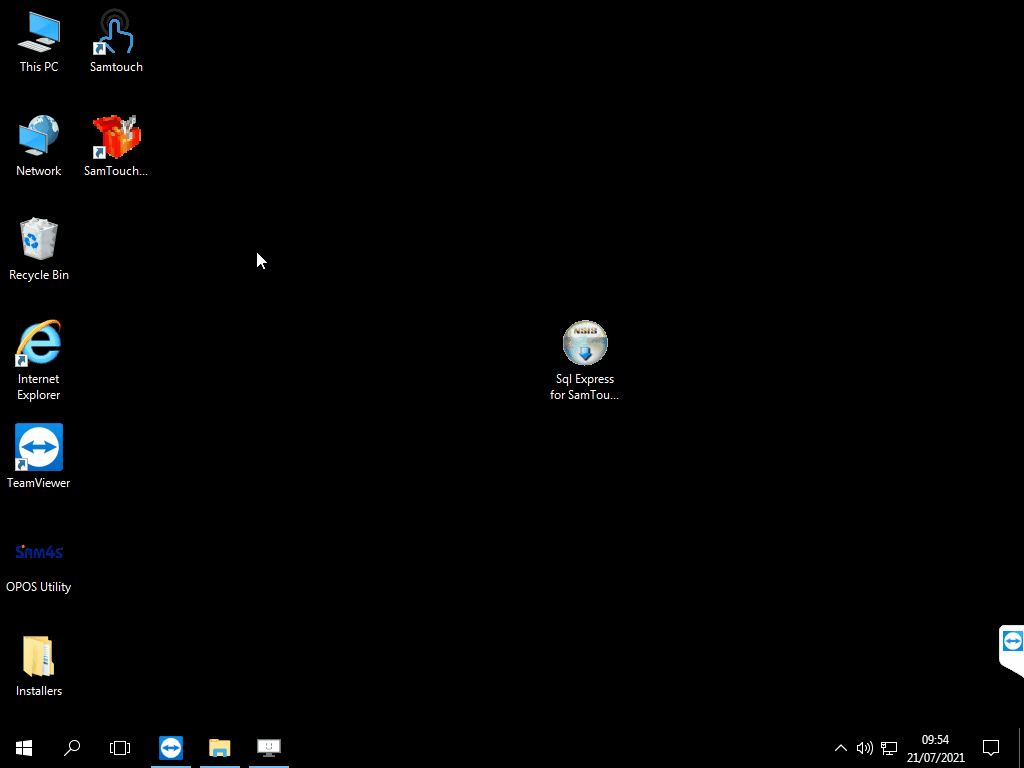Screen dimensions: 1024x768
Task: Click the Network desktop icon
Action: click(39, 145)
